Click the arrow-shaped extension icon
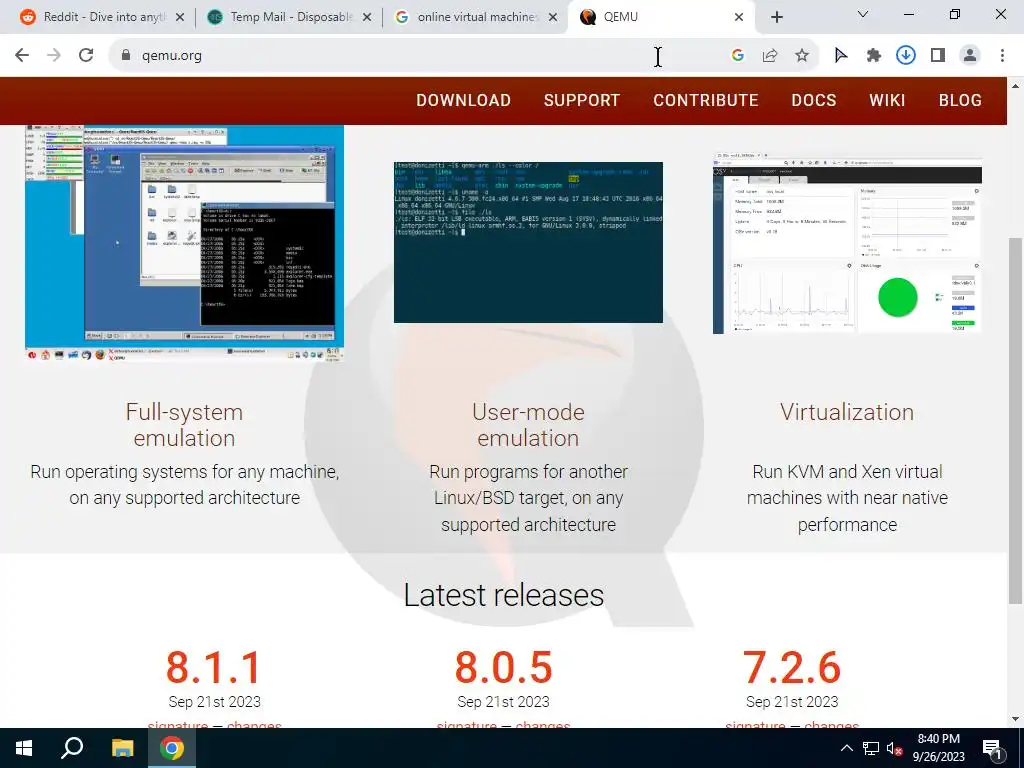 coord(841,56)
